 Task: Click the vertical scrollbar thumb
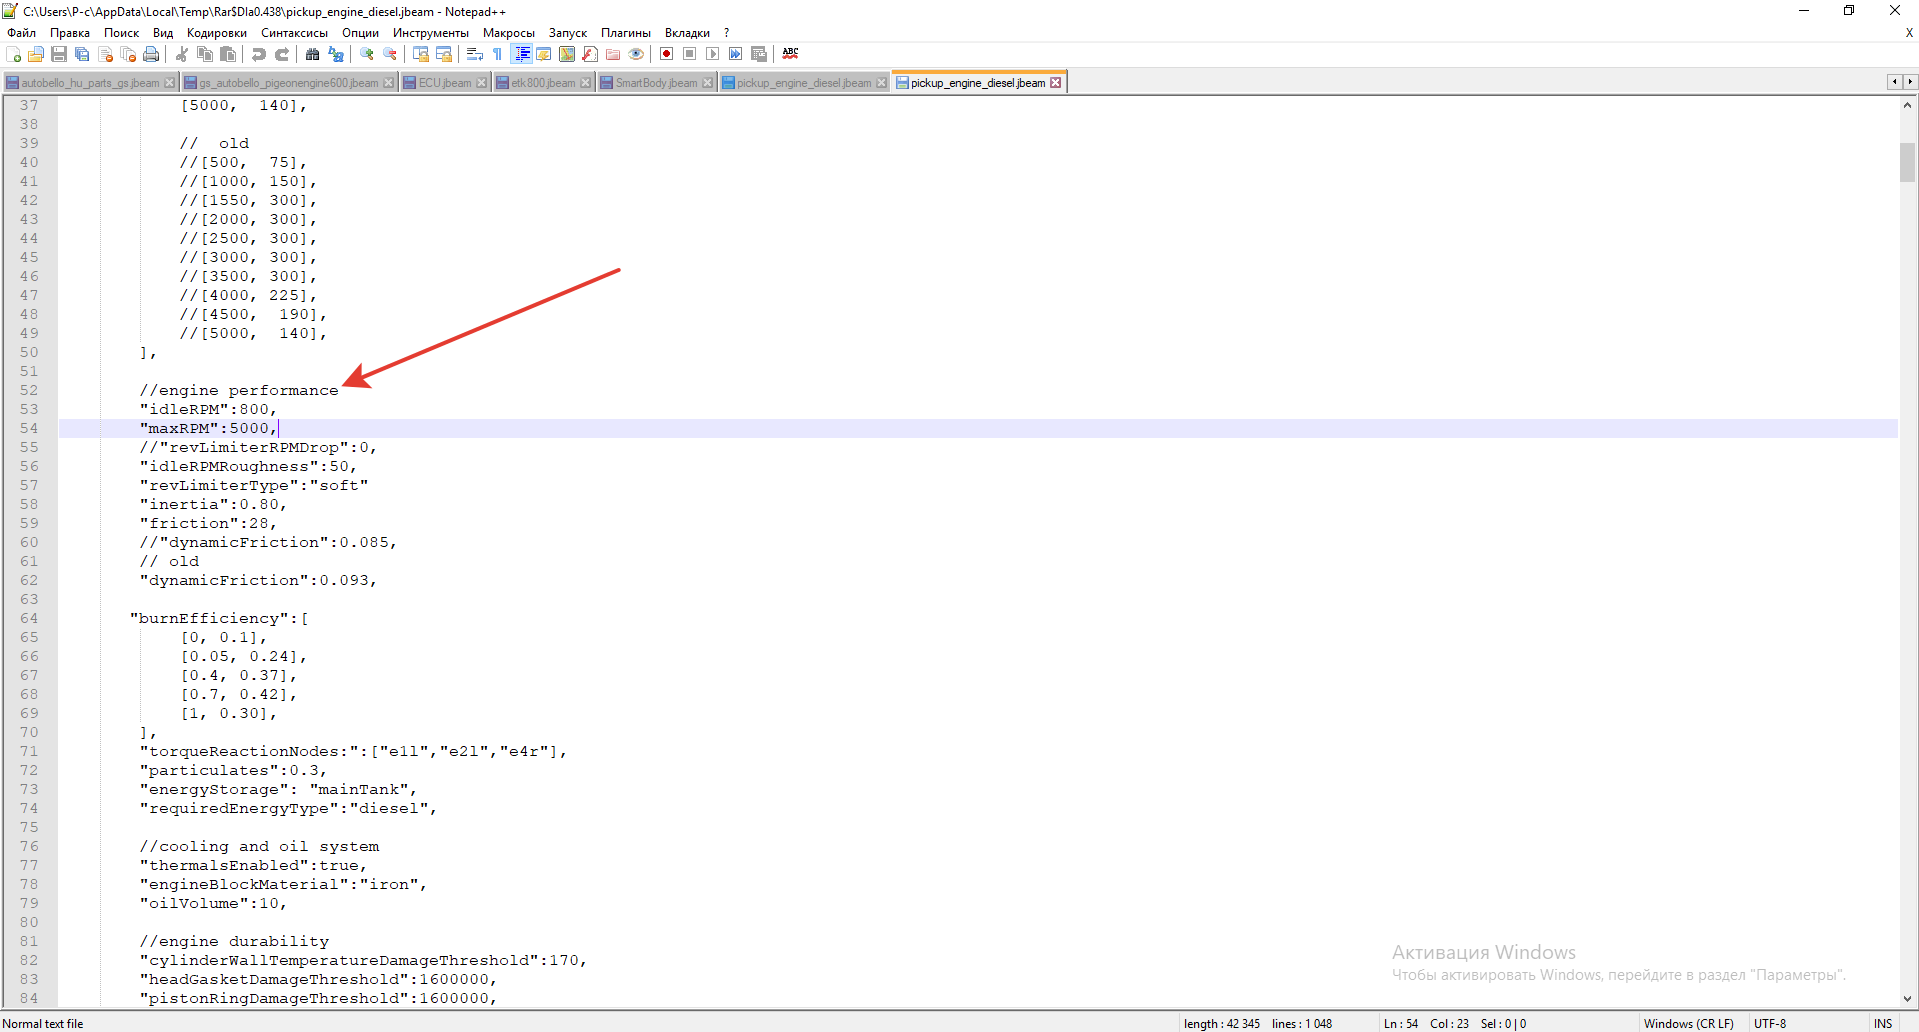(1908, 162)
